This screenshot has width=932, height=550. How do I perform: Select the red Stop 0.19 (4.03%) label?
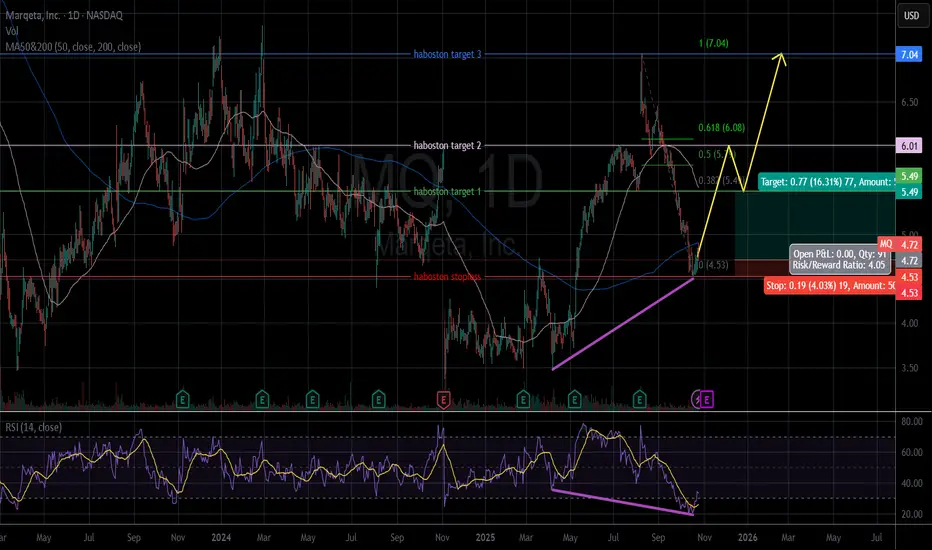pos(829,285)
